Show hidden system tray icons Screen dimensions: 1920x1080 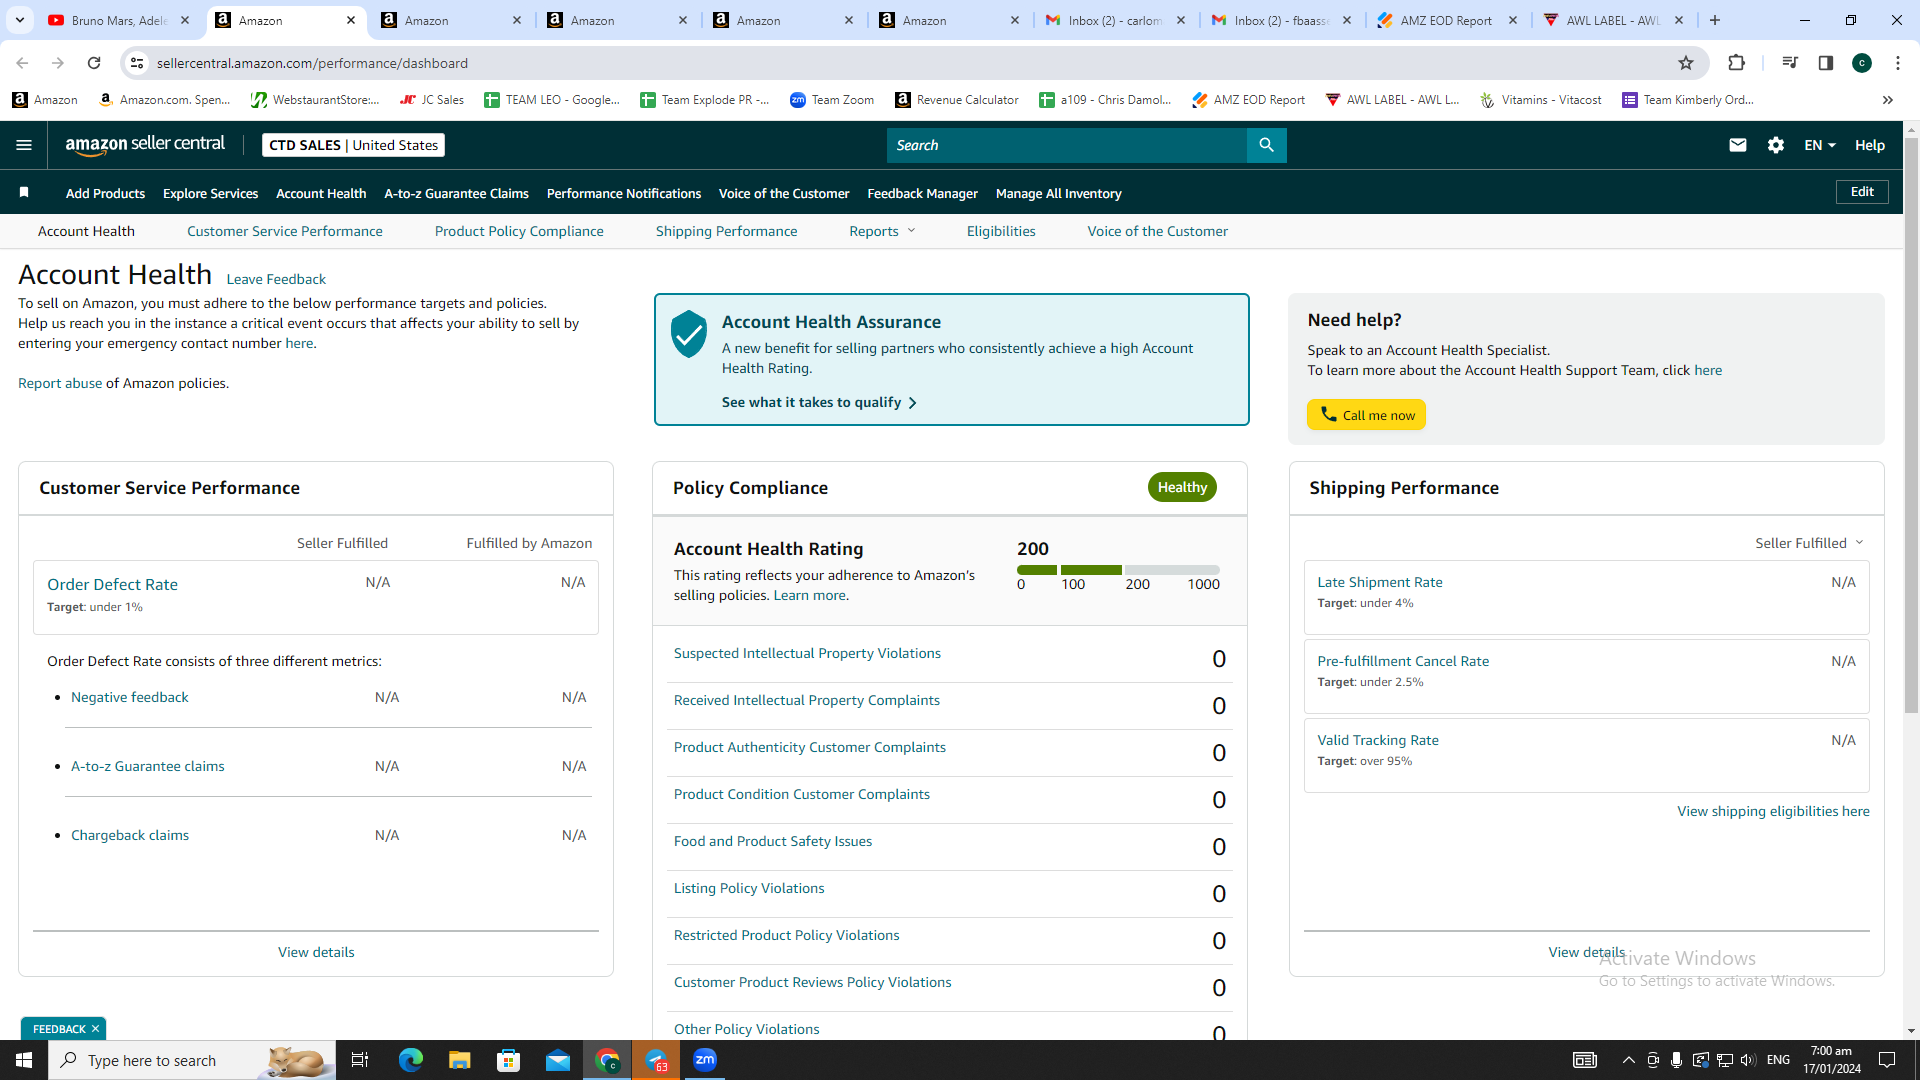(1629, 1060)
